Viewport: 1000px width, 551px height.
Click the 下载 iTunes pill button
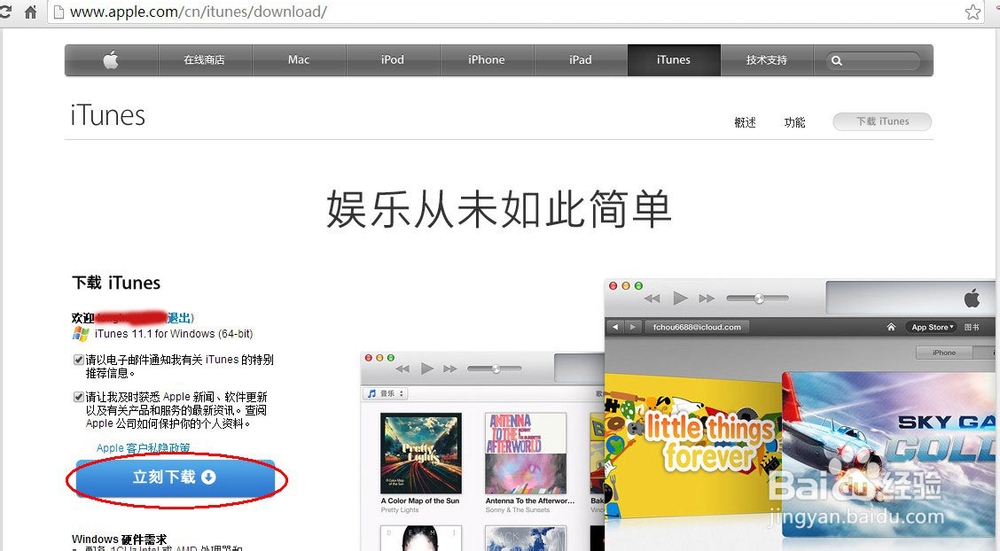[882, 121]
